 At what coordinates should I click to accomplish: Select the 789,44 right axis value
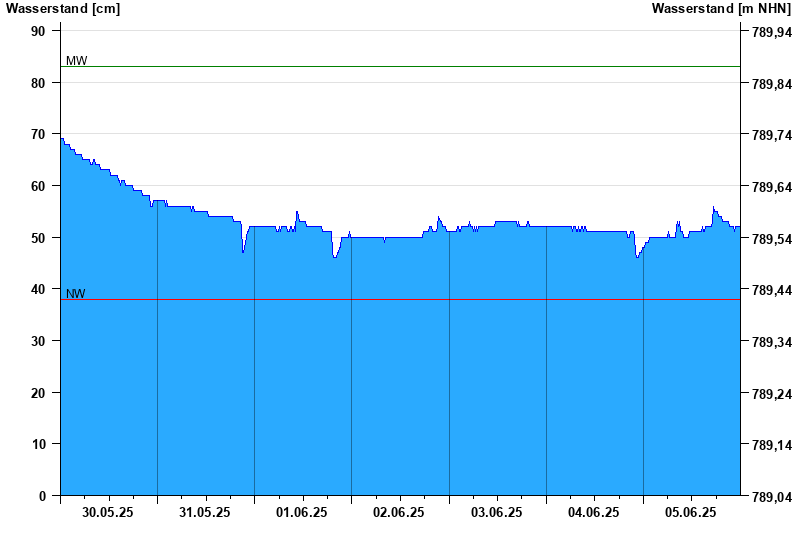coord(771,290)
